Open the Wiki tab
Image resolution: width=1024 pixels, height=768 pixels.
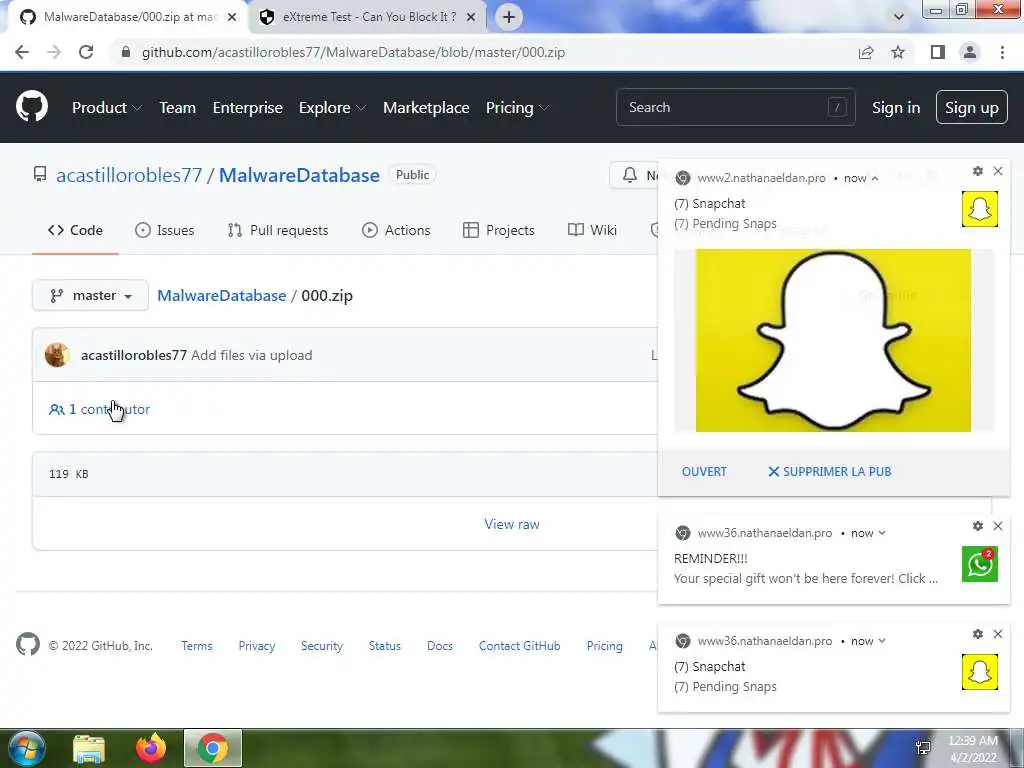[x=592, y=230]
